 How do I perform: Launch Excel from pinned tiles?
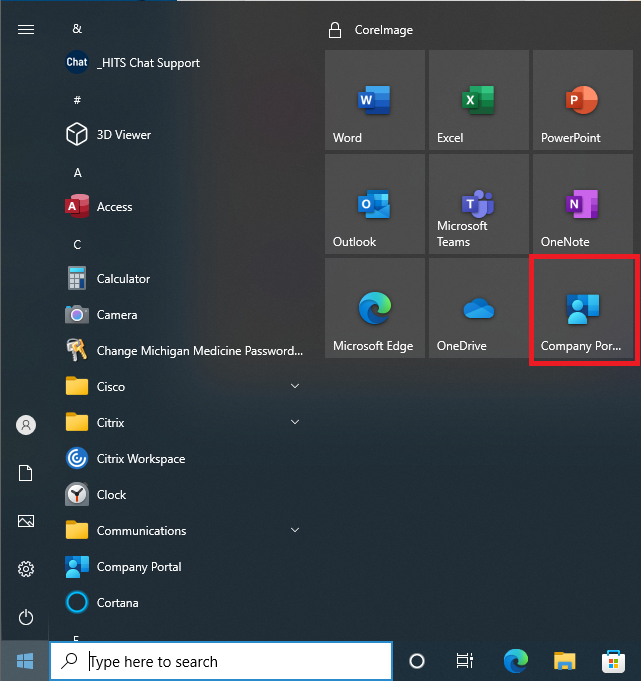(x=479, y=100)
